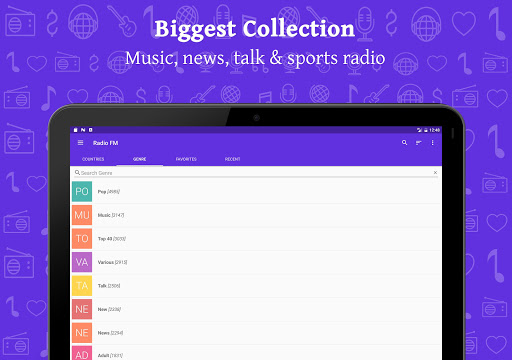
Task: Focus the Search Genre input field
Action: coord(252,173)
